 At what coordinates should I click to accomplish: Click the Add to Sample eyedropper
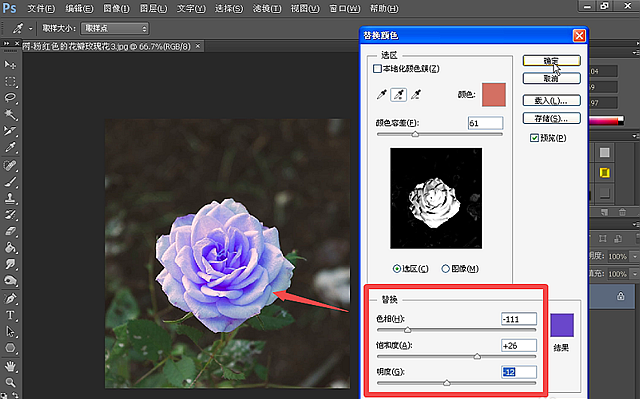[x=399, y=95]
